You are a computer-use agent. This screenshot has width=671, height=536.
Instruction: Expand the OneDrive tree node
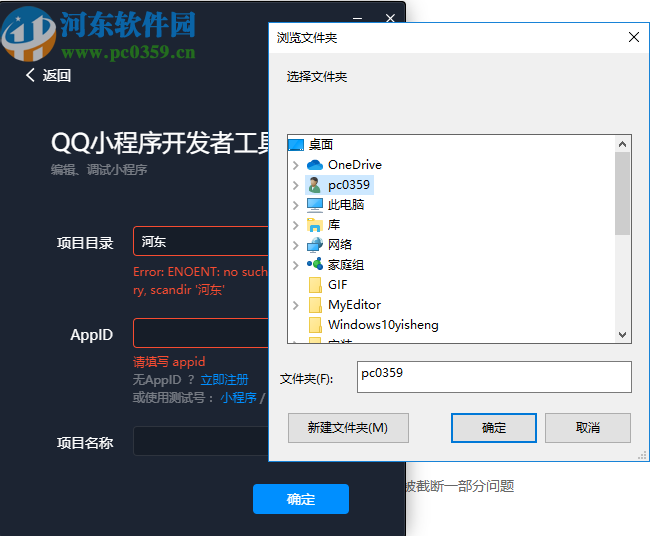(295, 165)
